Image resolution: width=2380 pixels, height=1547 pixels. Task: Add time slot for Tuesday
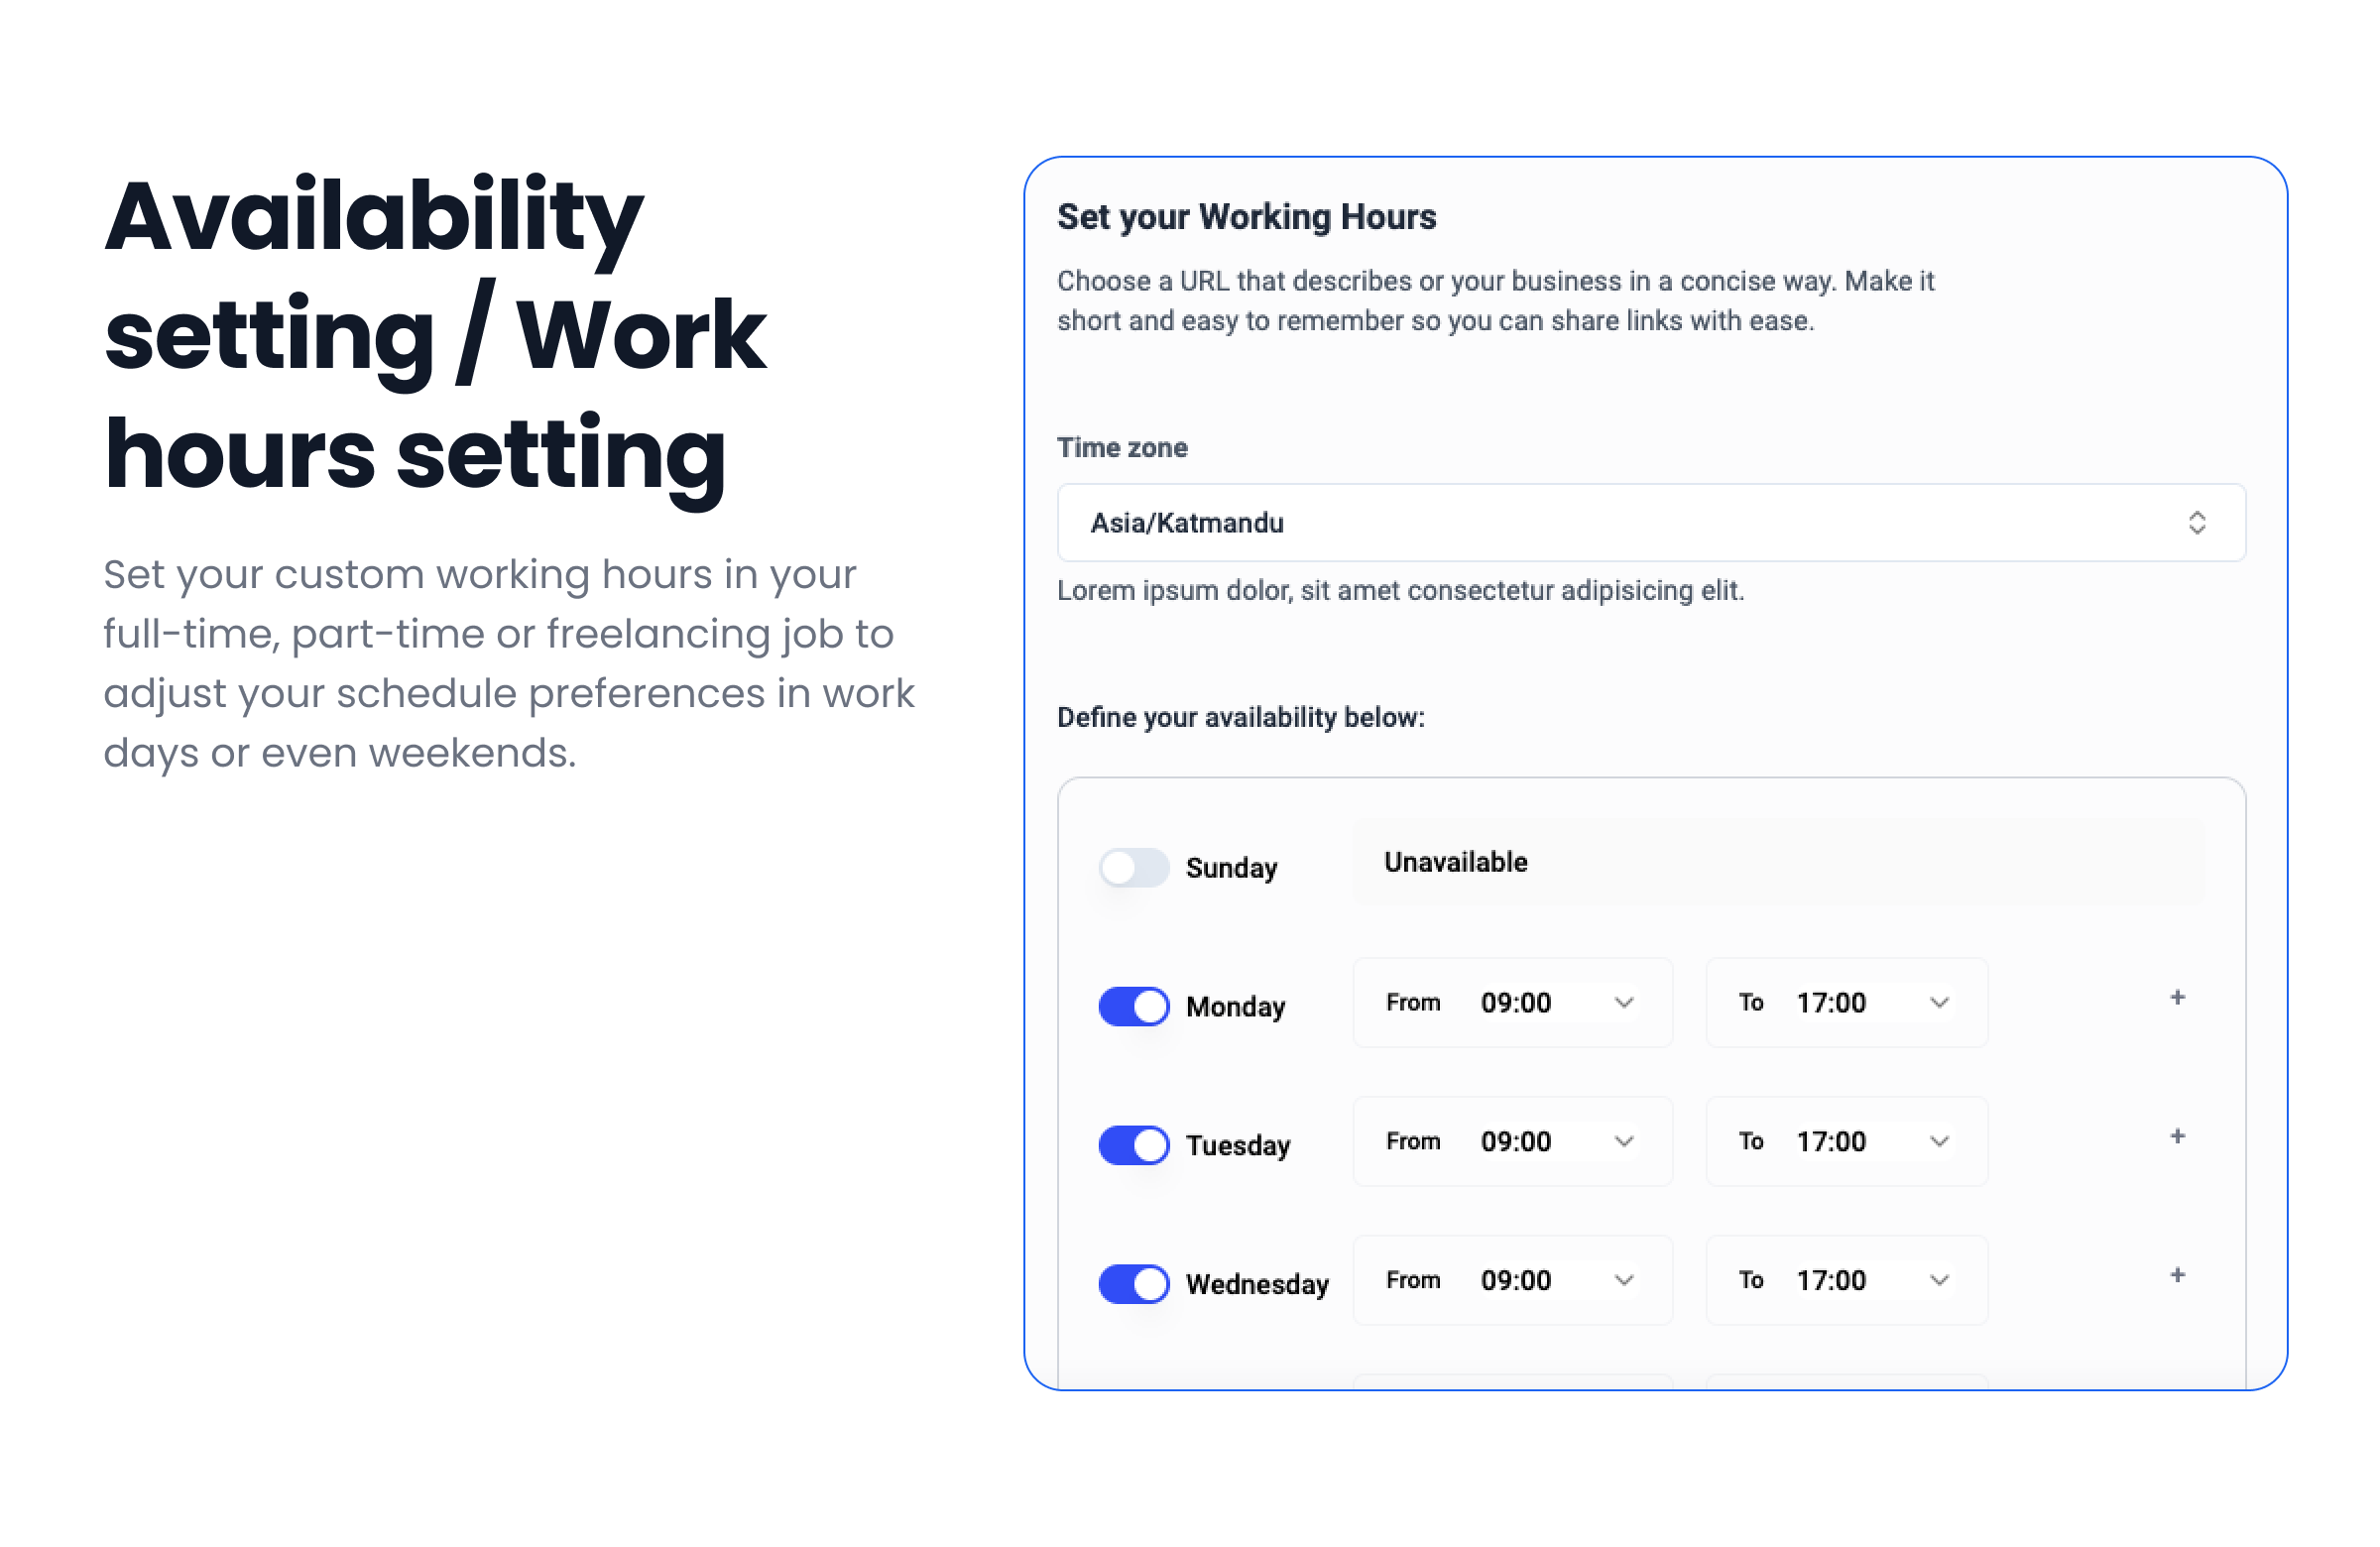[2177, 1137]
